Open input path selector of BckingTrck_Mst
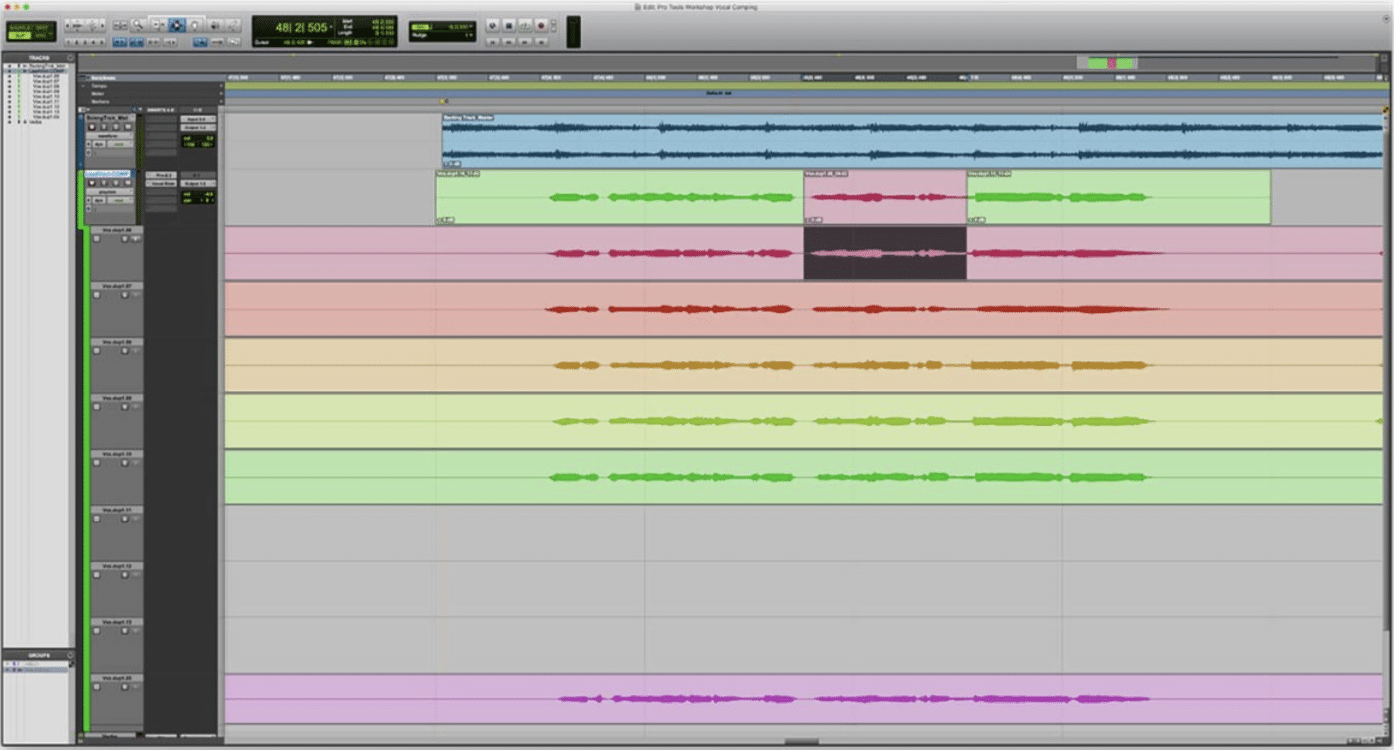 point(198,119)
